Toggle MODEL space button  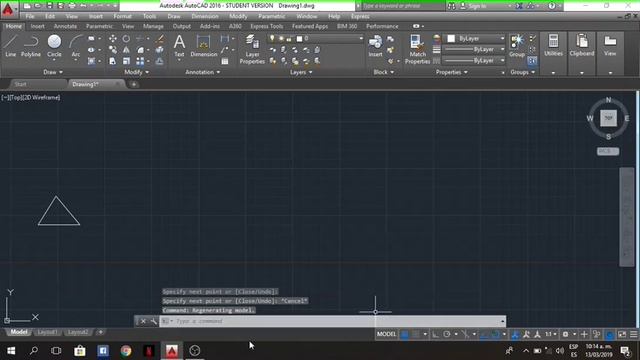coord(386,334)
